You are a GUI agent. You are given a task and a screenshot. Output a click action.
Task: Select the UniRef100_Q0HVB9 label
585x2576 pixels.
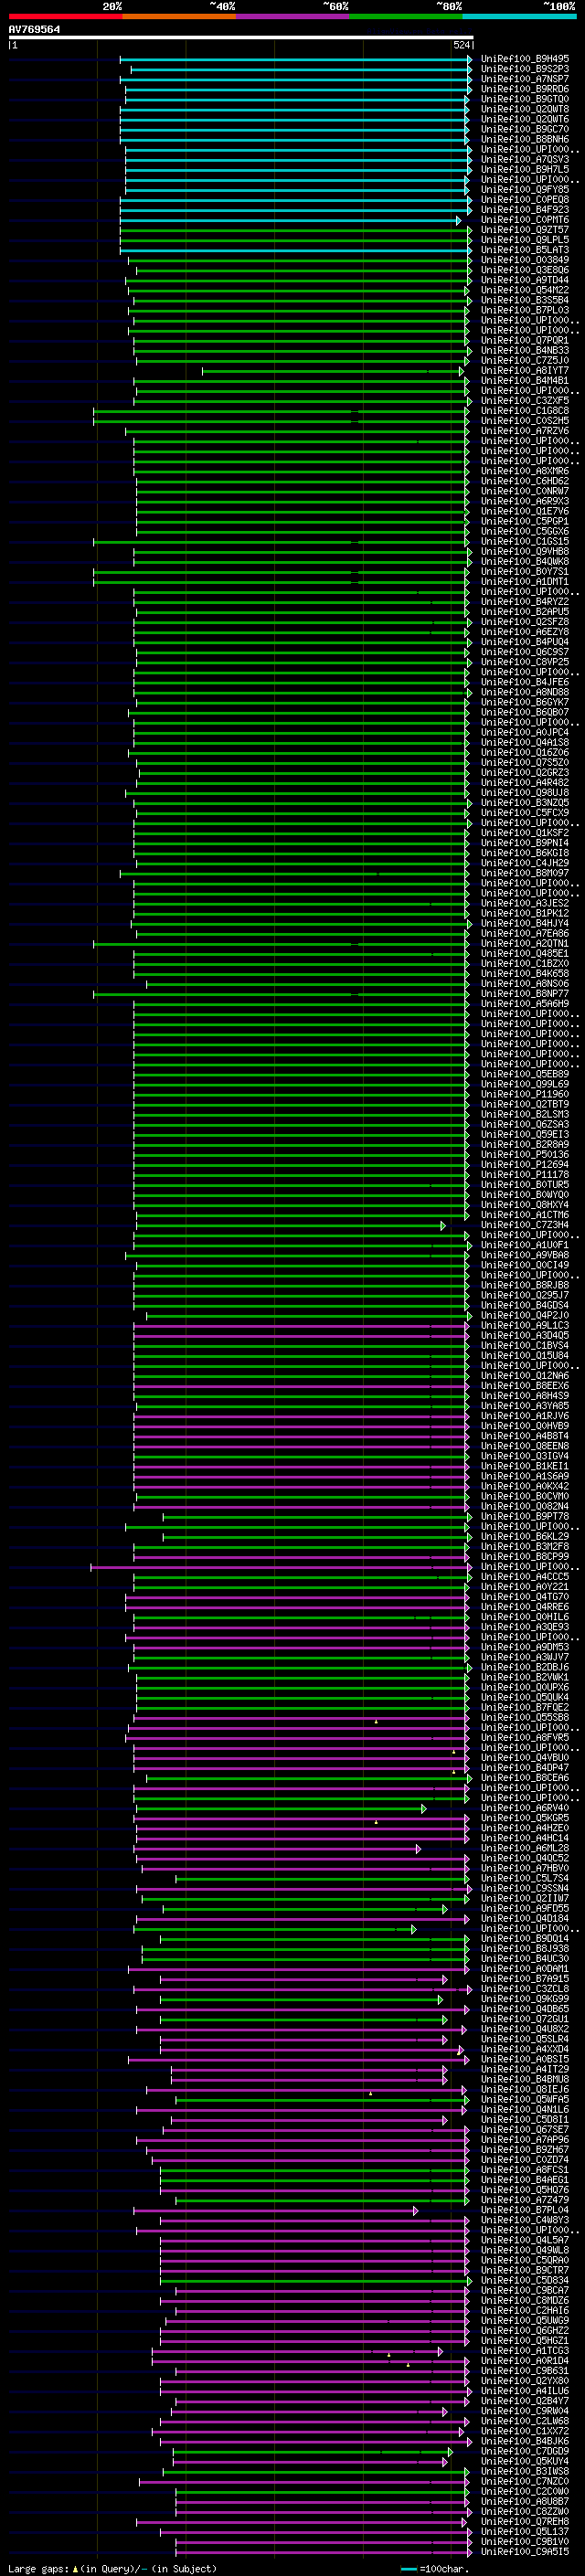pyautogui.click(x=524, y=1426)
